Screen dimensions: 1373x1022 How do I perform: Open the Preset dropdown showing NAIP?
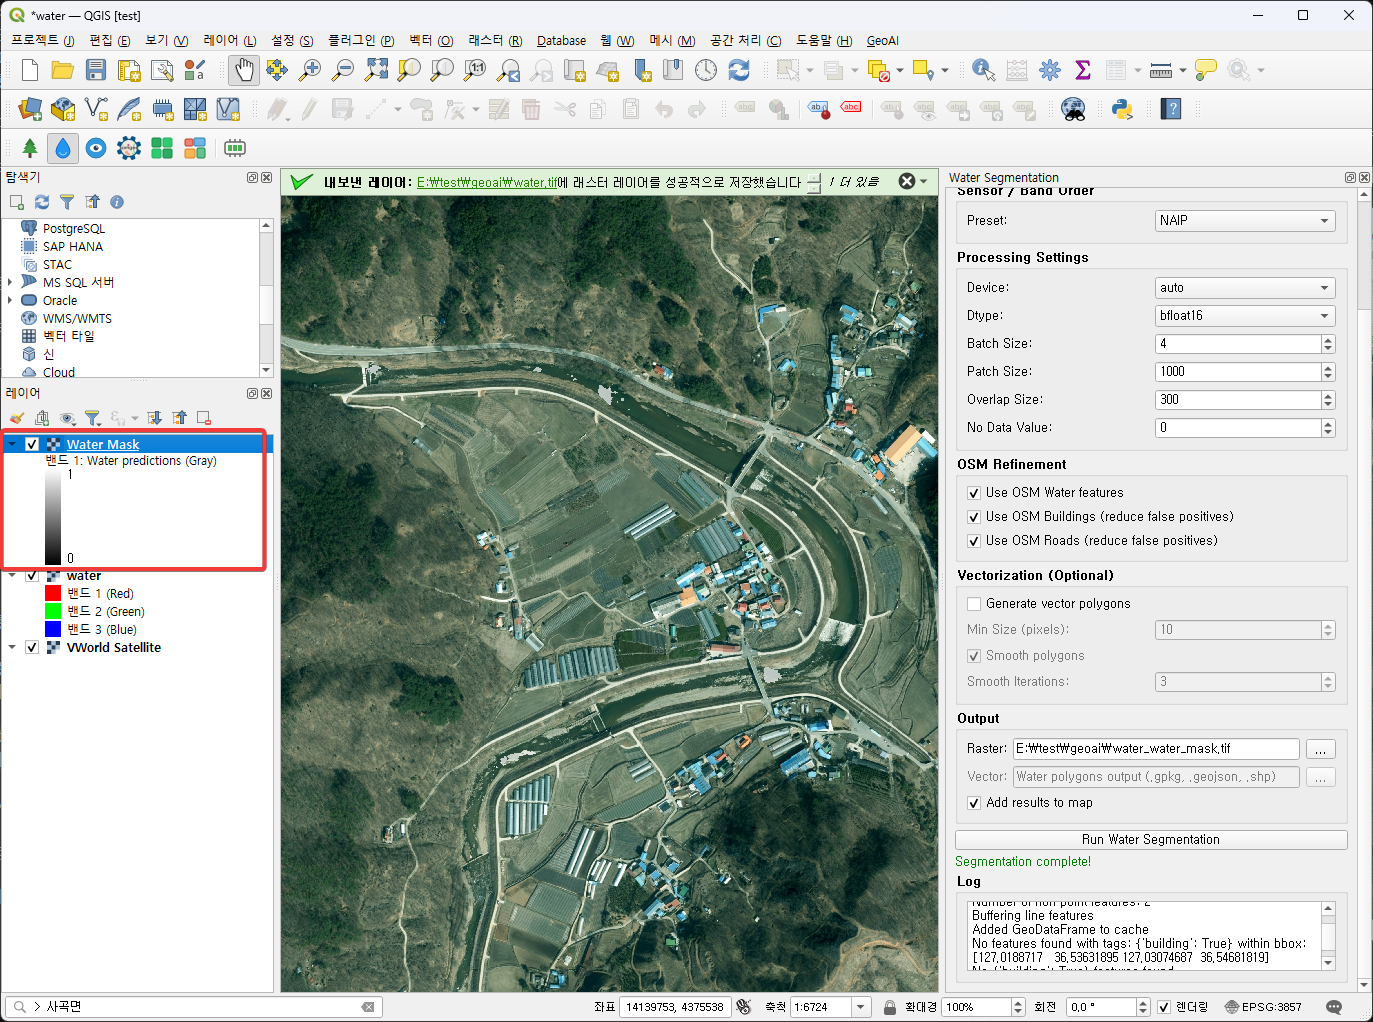click(1244, 221)
